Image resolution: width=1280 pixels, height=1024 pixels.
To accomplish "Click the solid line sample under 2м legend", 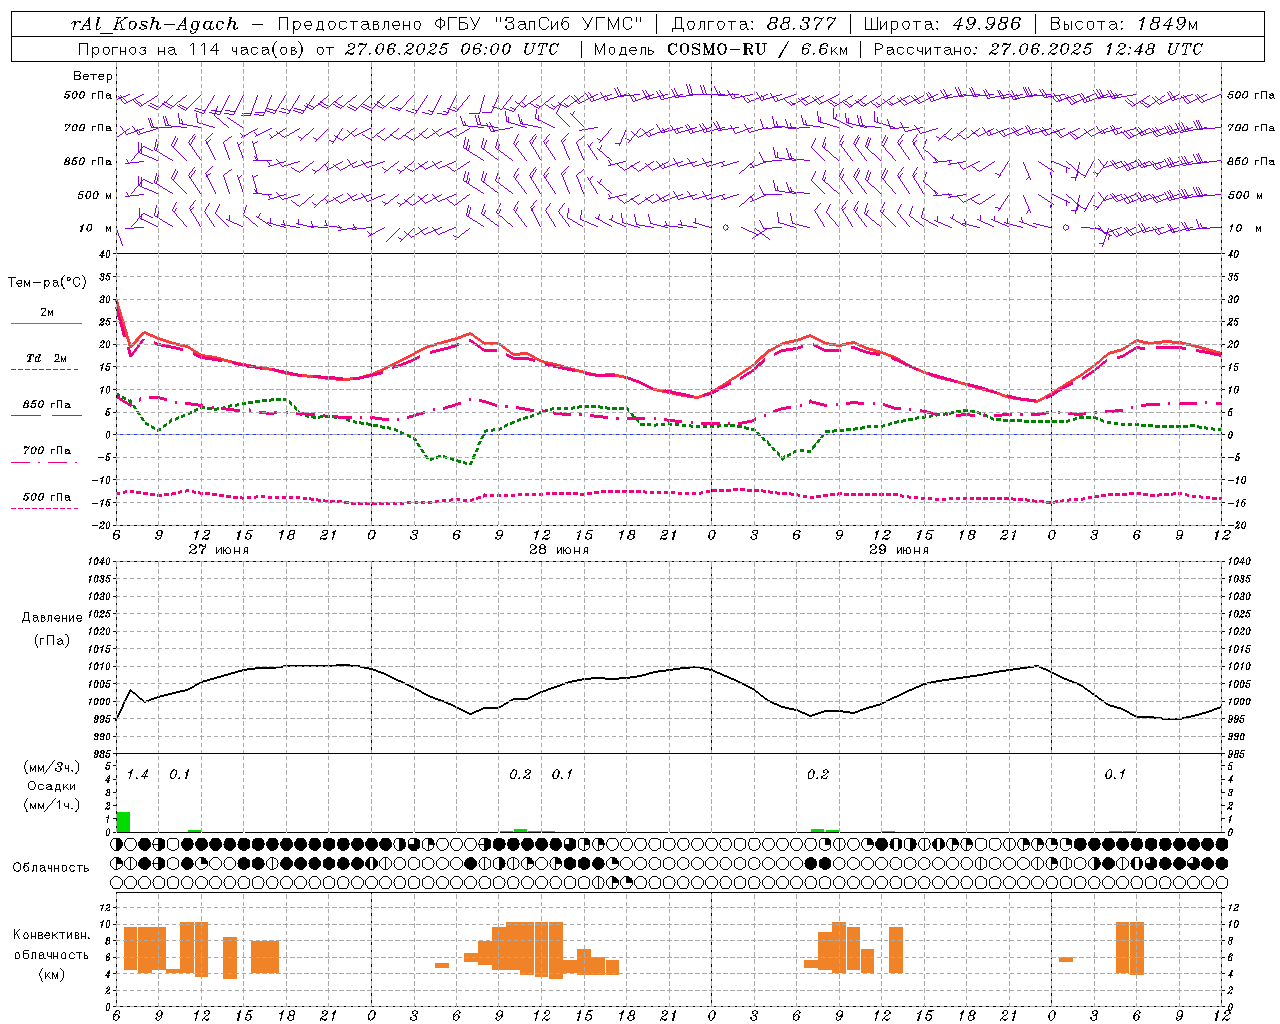I will (x=46, y=324).
